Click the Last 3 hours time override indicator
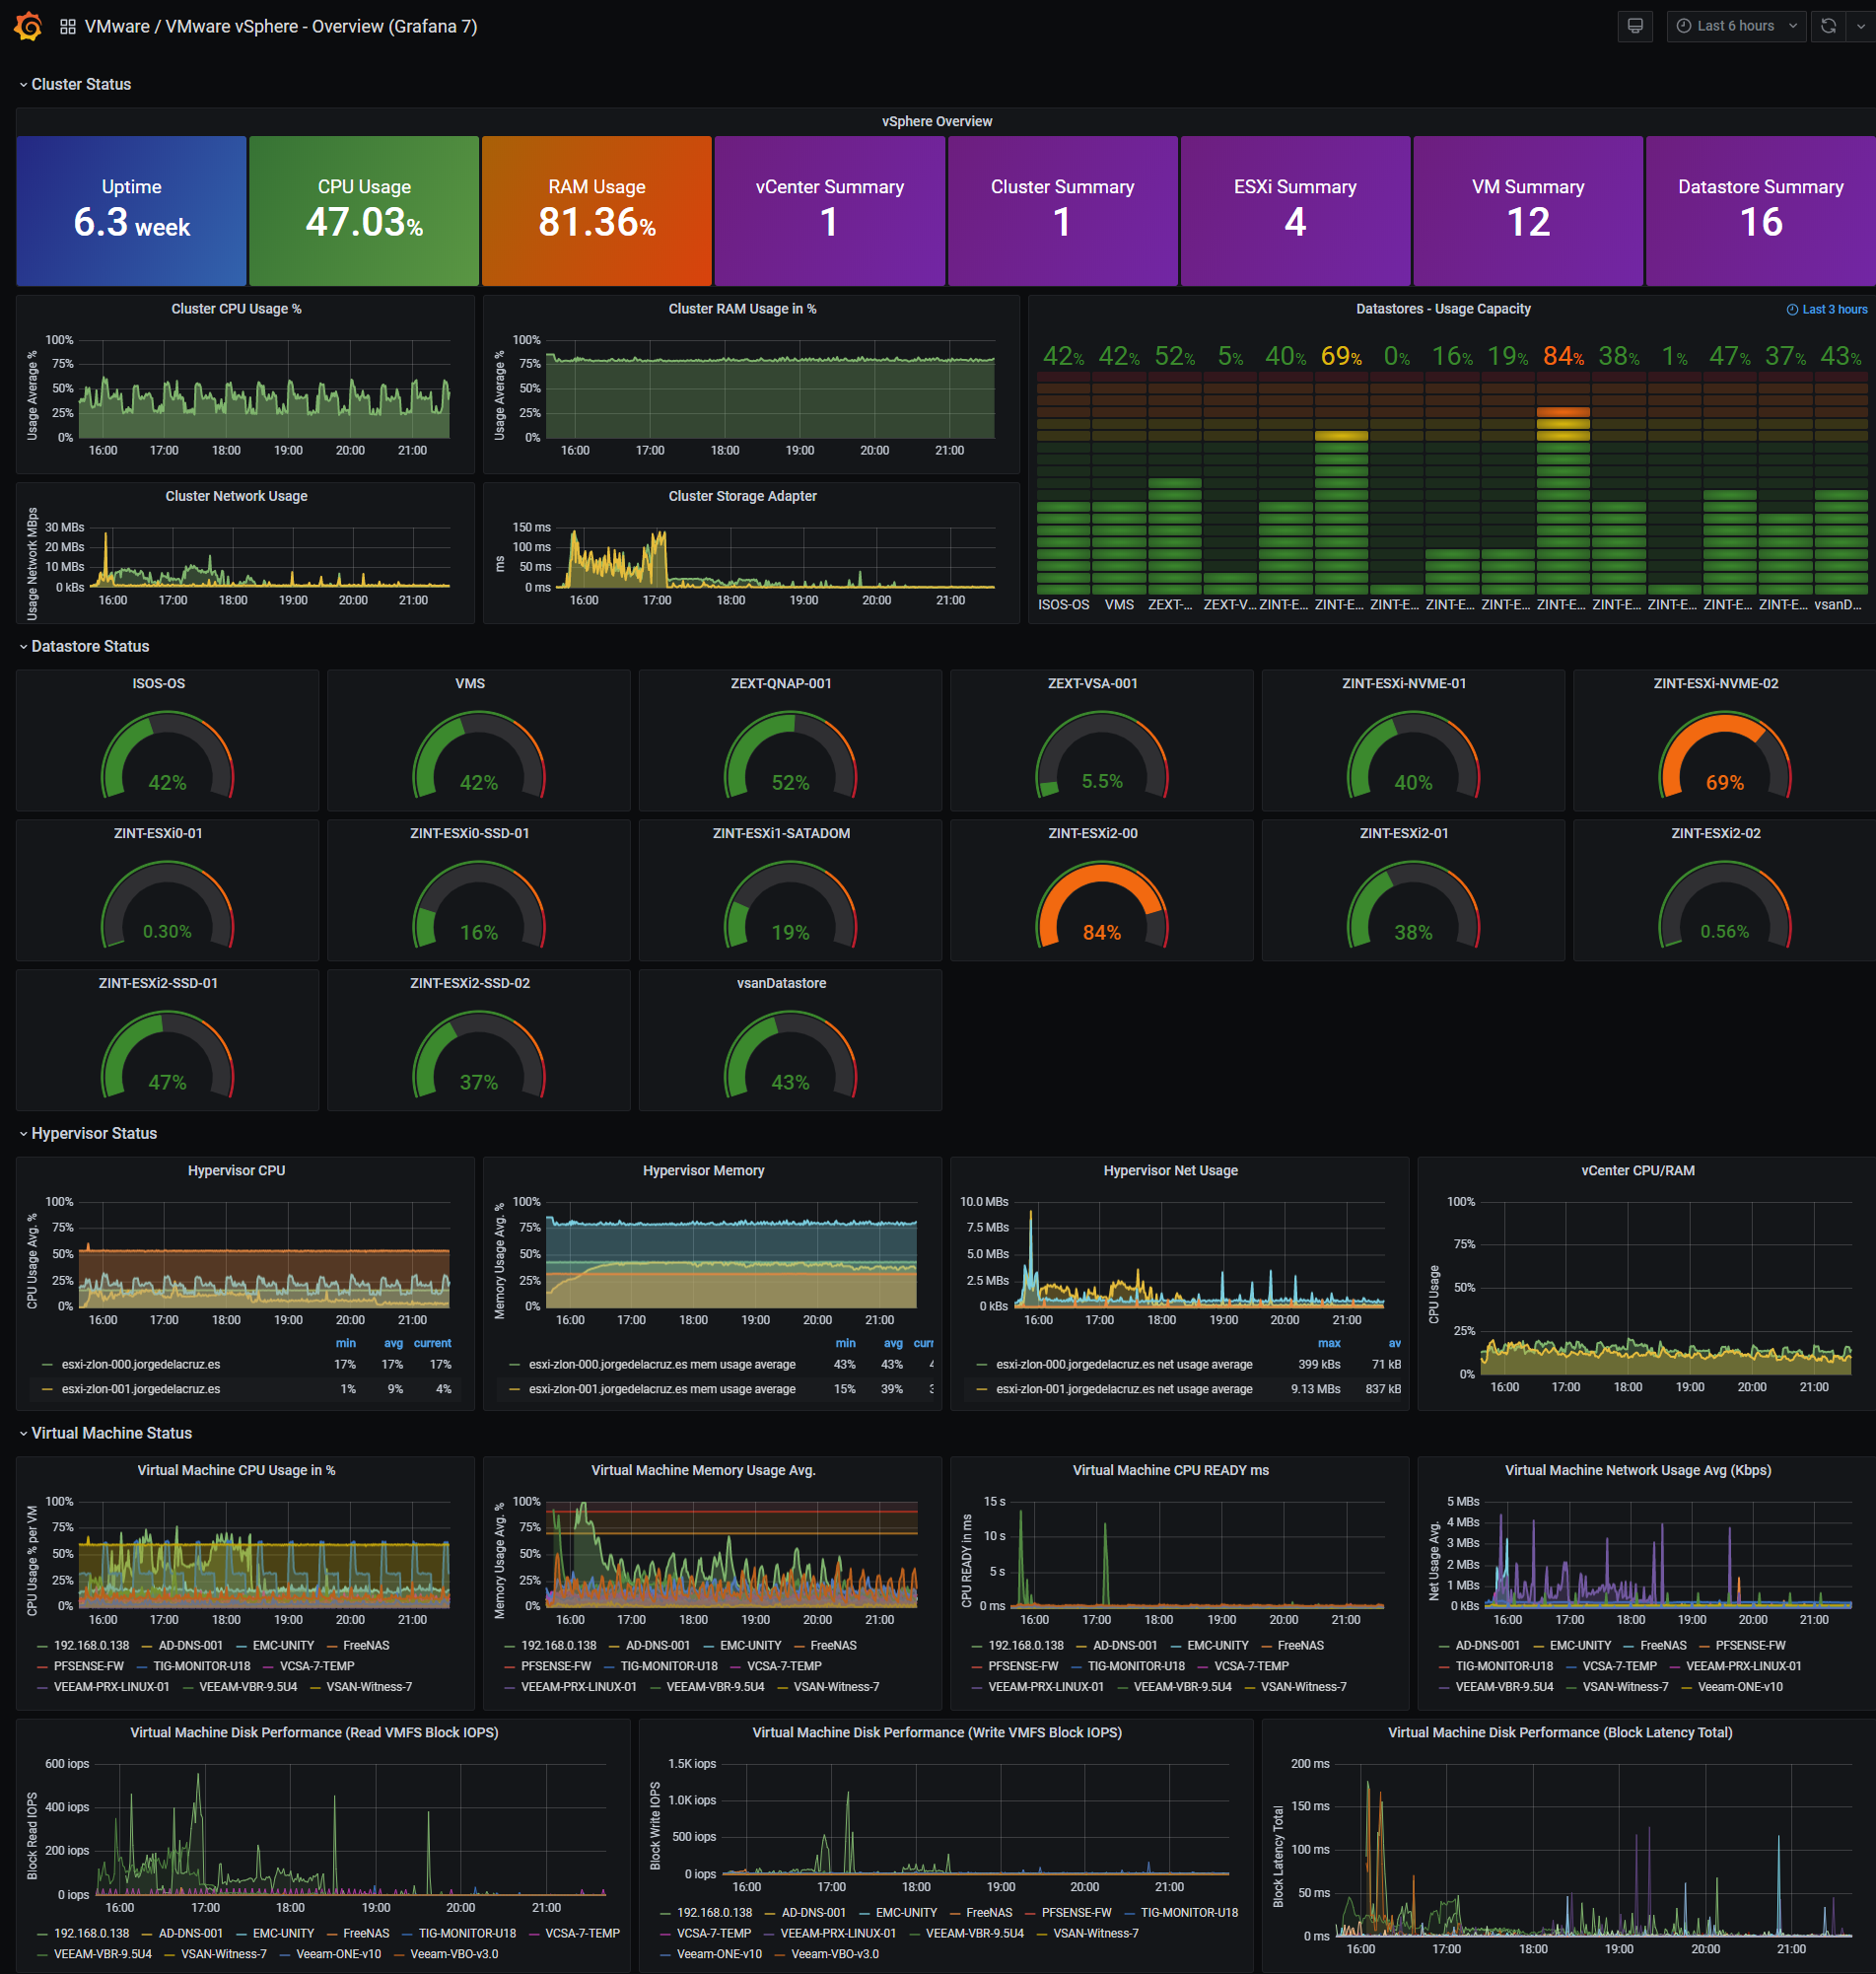1876x1974 pixels. point(1826,309)
